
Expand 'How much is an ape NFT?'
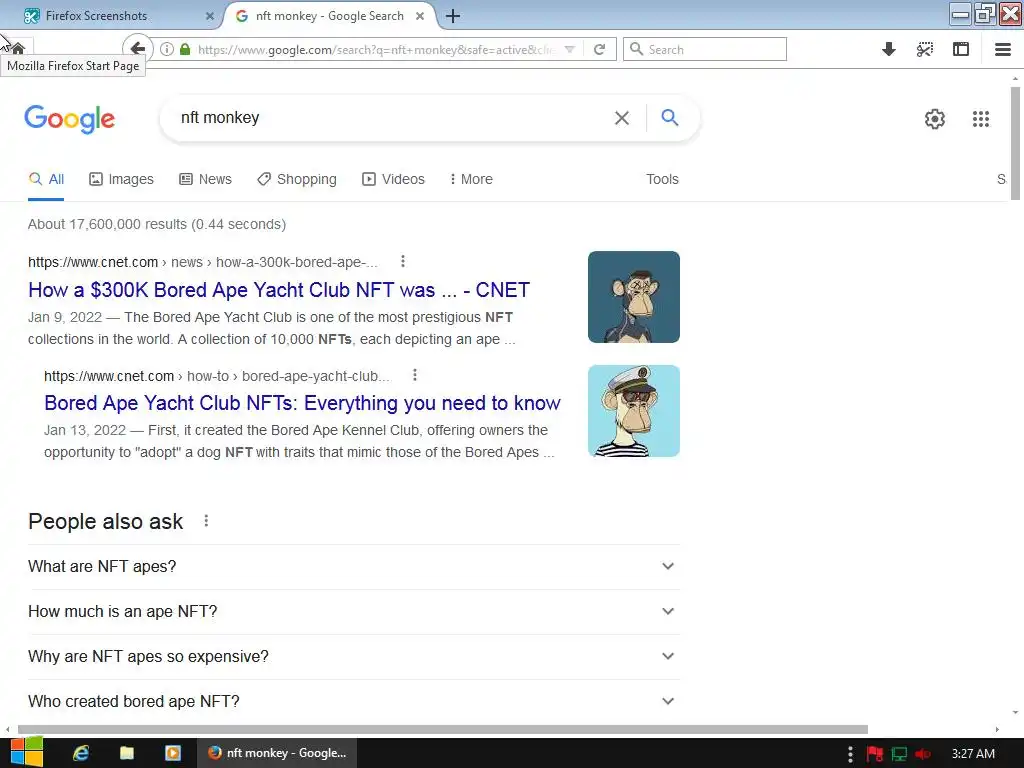[x=353, y=611]
